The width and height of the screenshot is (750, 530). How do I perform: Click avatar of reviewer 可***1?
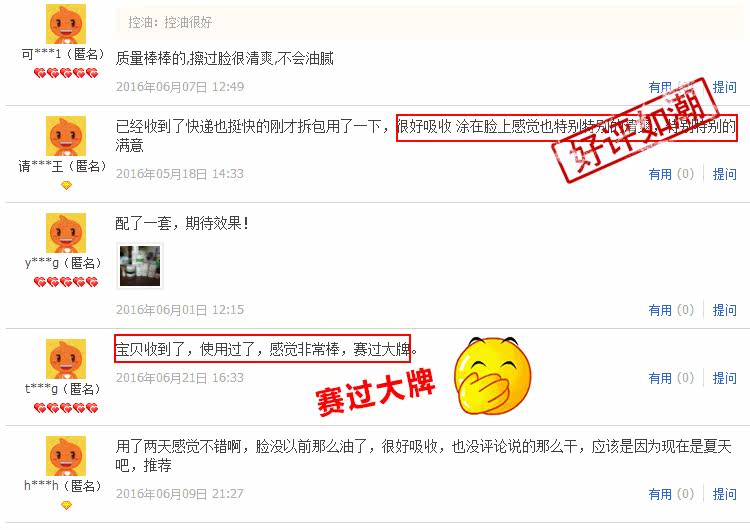(66, 24)
